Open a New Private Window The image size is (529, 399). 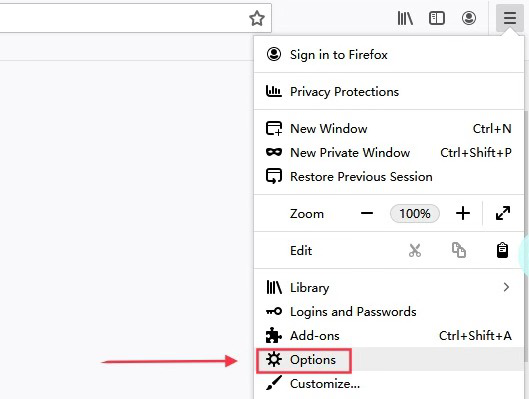[389, 152]
